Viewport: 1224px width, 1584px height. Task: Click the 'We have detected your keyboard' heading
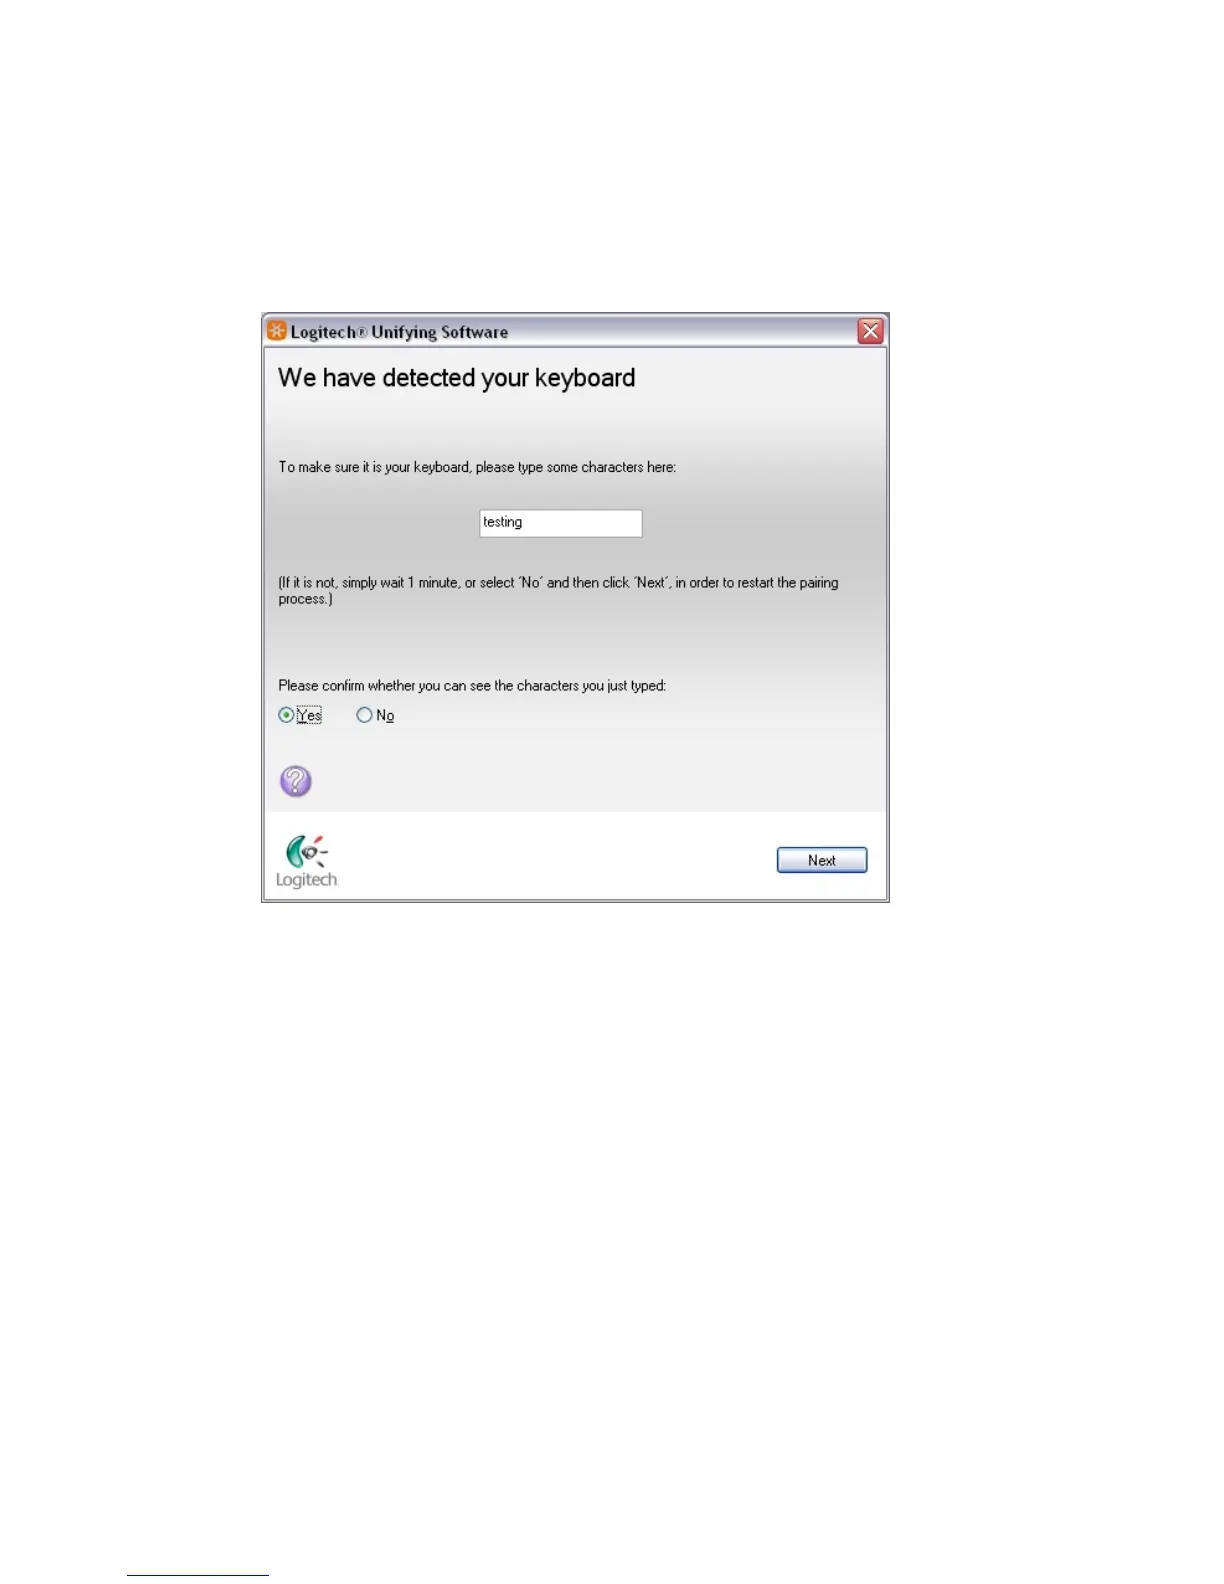456,378
